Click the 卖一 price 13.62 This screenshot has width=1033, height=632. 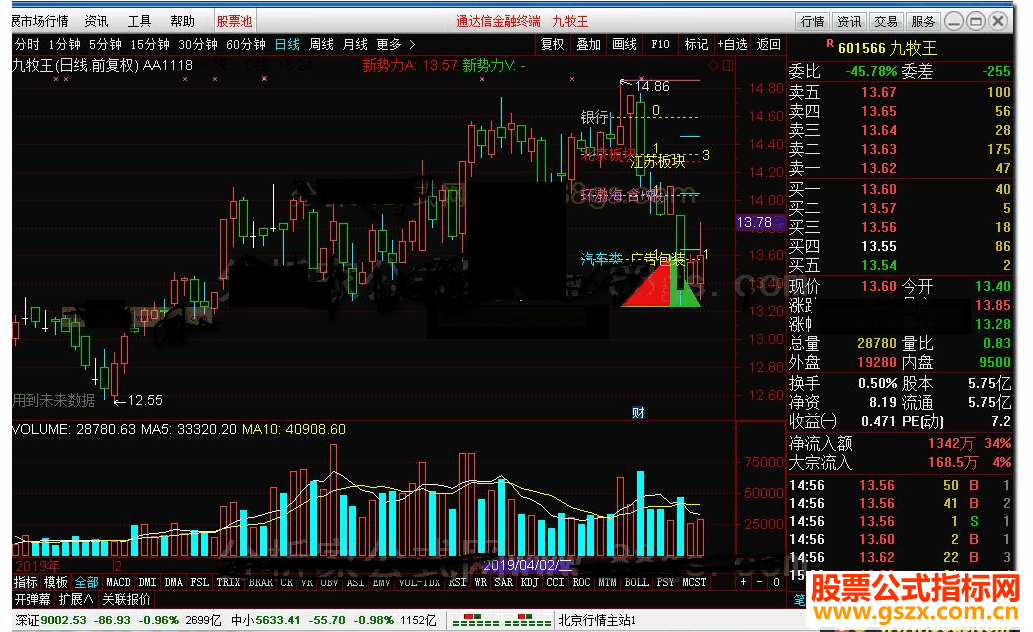click(879, 168)
